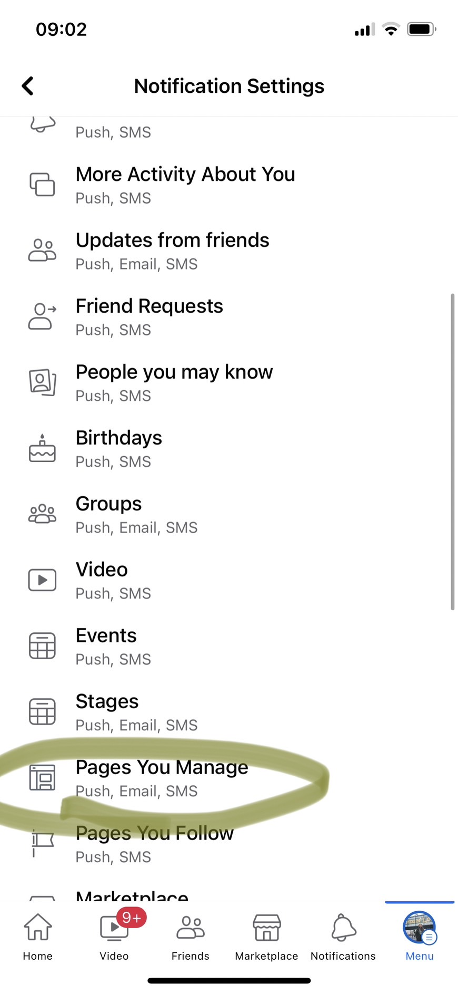Open Stages notification settings

pos(229,711)
